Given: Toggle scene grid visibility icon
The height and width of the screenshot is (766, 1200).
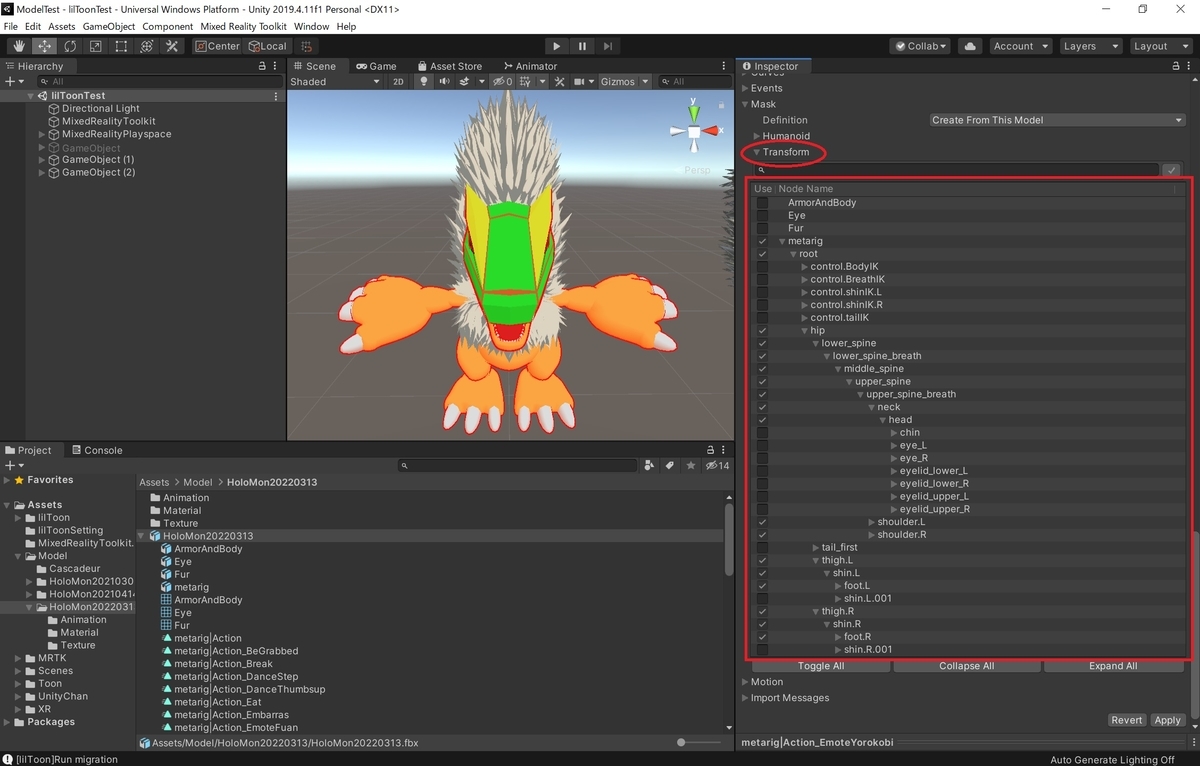Looking at the screenshot, I should 524,82.
